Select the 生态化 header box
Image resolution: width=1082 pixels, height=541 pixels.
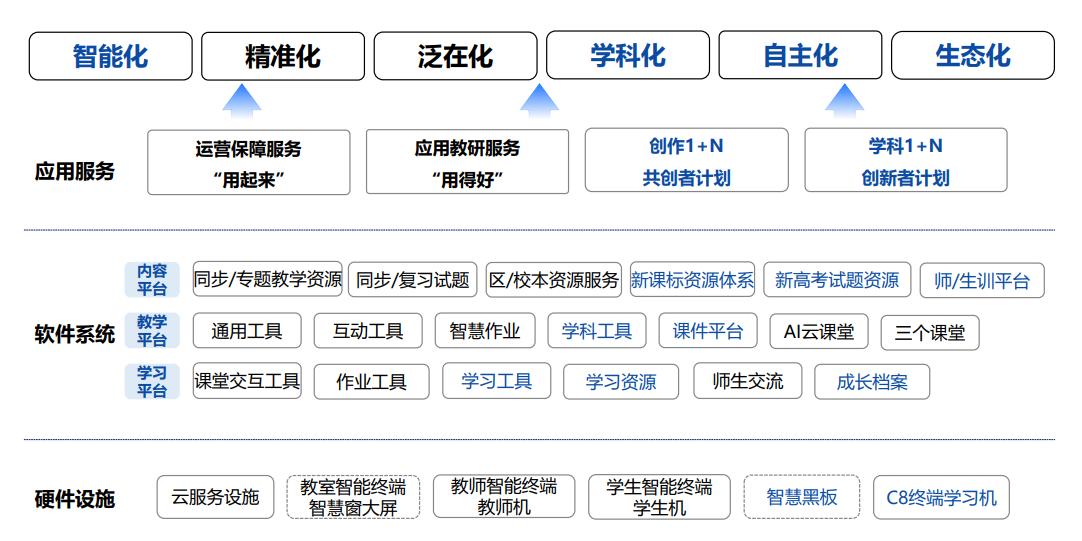click(x=972, y=56)
